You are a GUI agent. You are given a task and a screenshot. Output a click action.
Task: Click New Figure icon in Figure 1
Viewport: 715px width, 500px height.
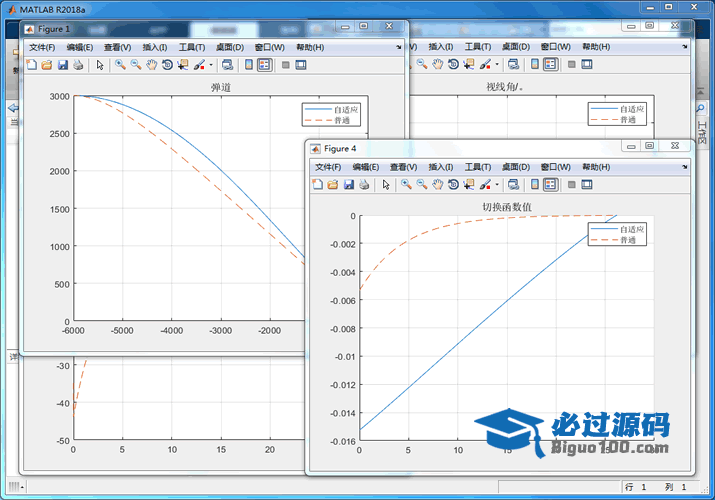pyautogui.click(x=31, y=65)
